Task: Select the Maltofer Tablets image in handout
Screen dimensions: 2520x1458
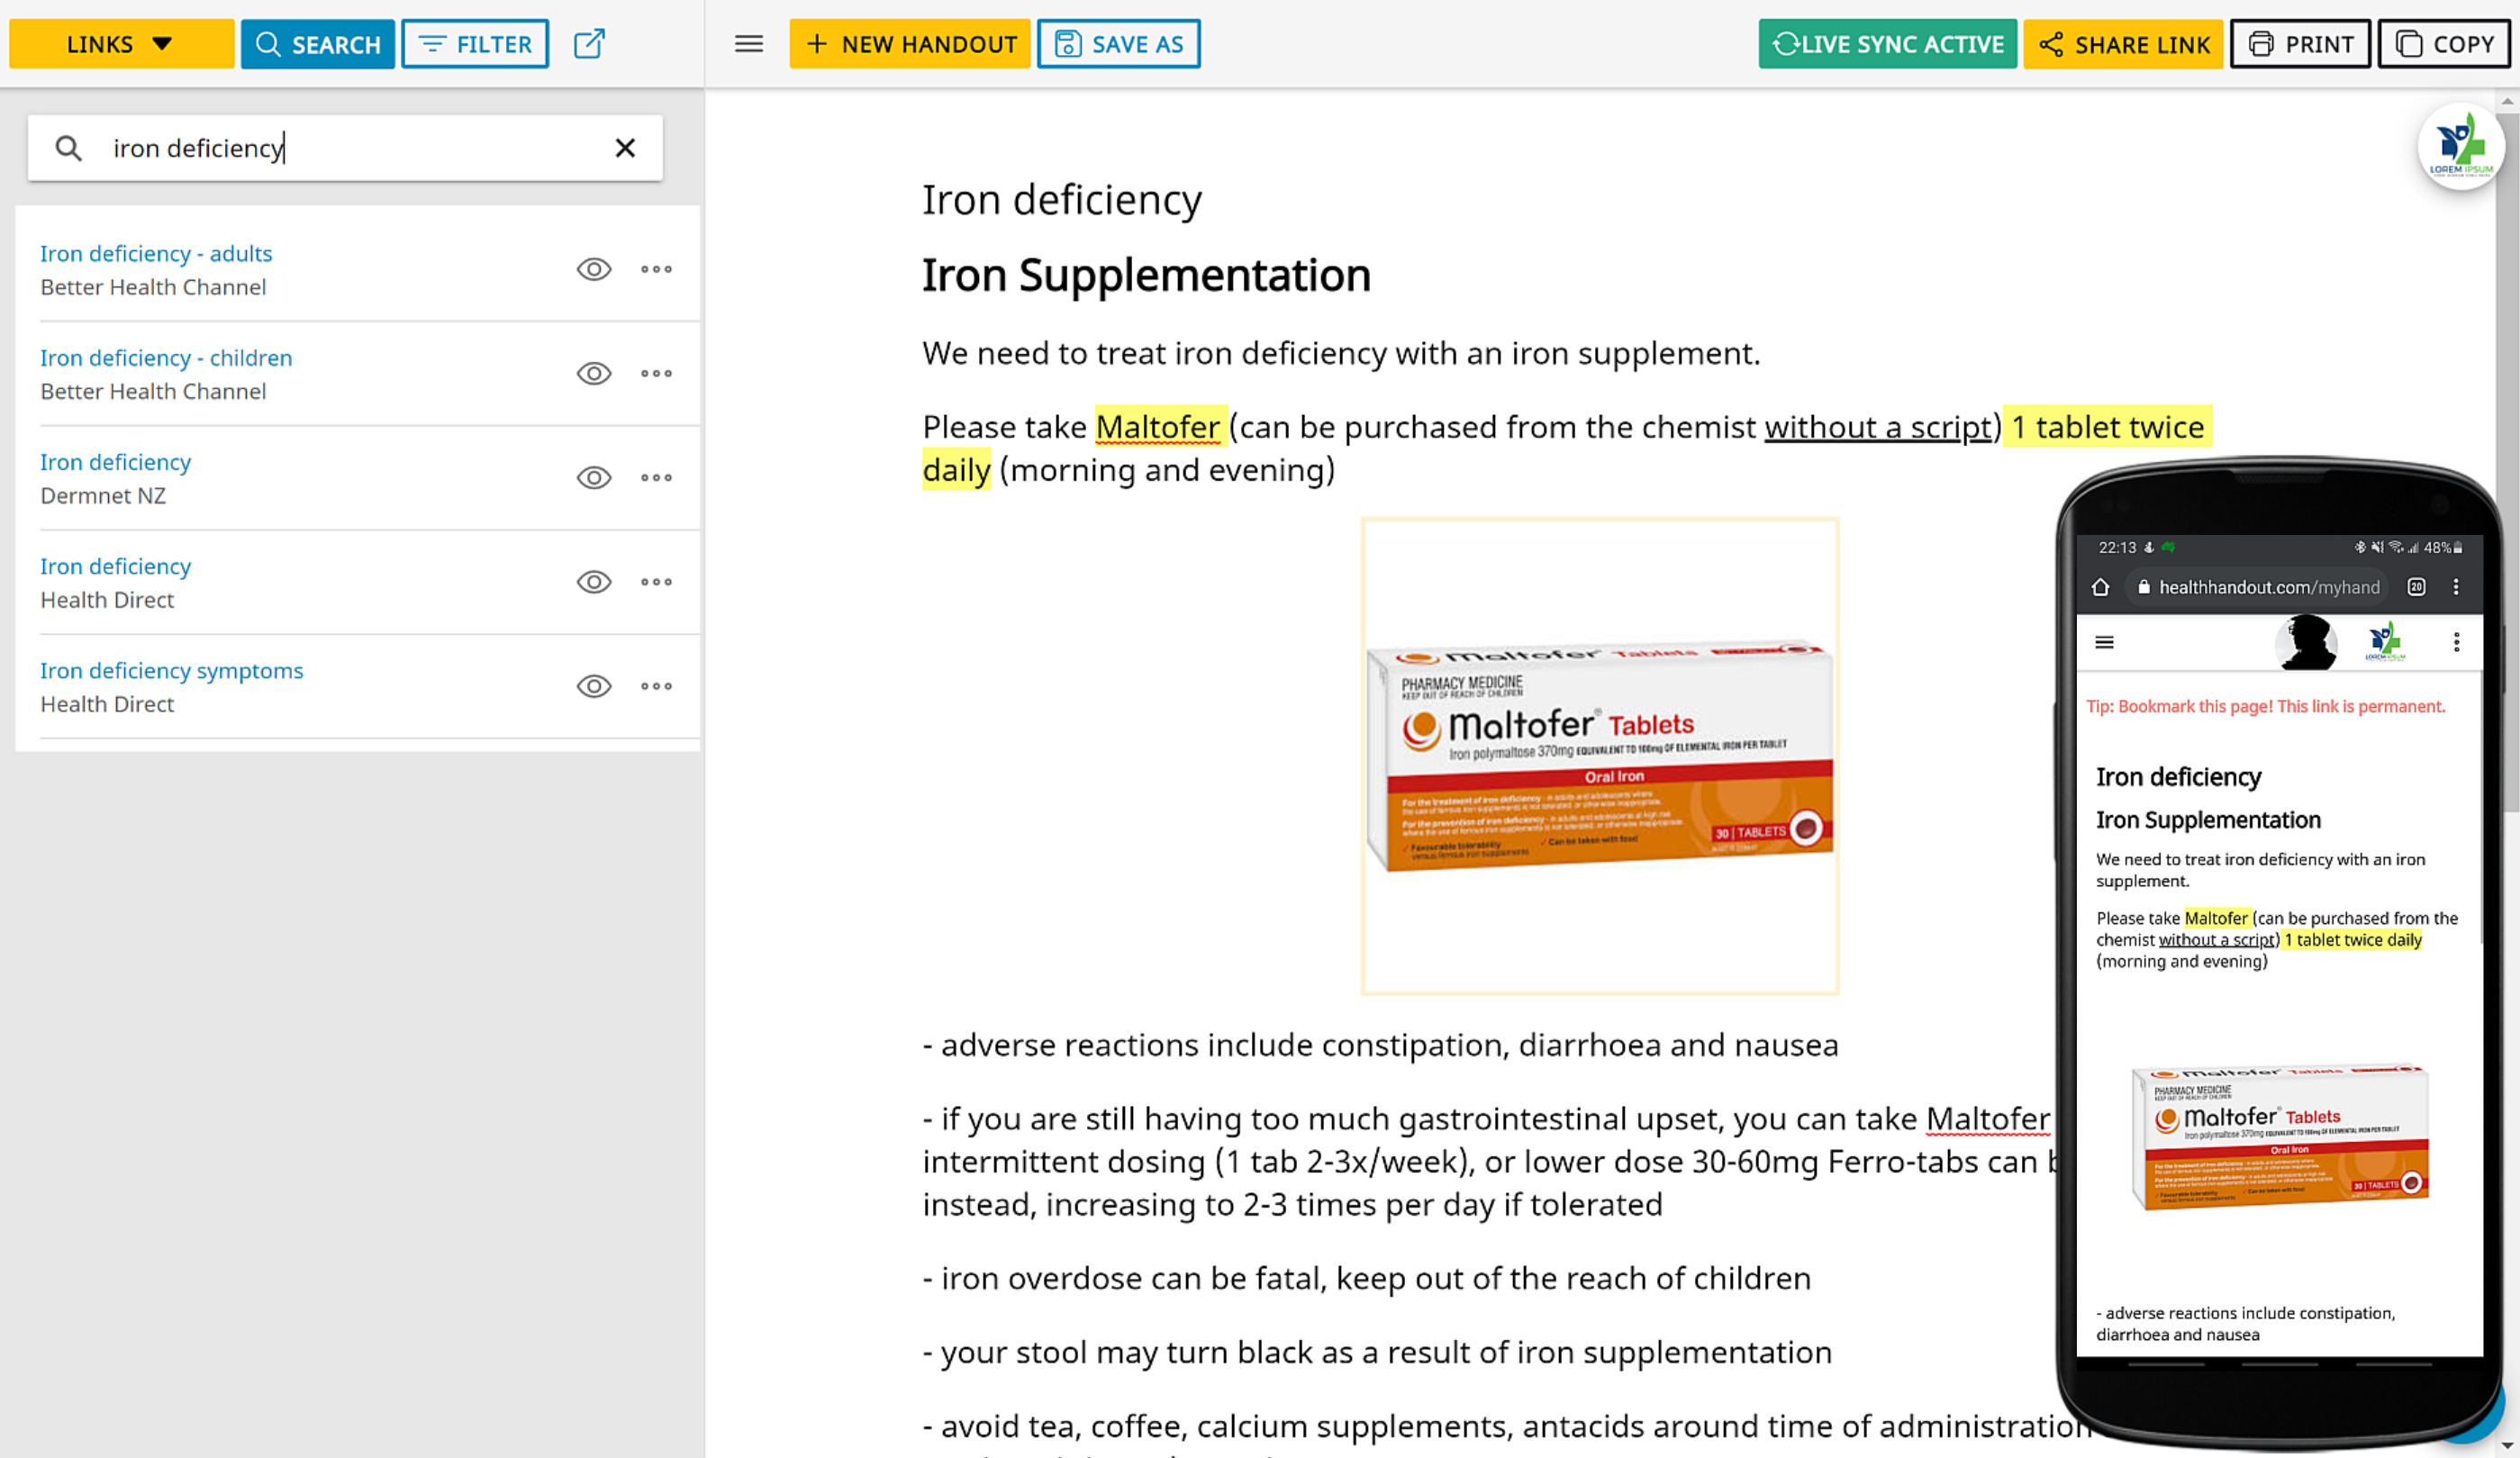Action: (x=1600, y=756)
